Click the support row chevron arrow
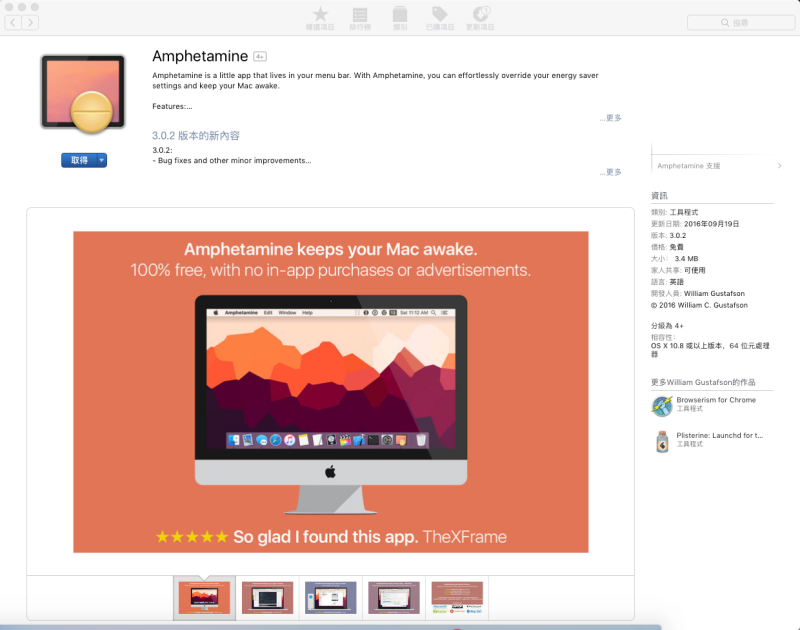This screenshot has width=800, height=630. pos(779,166)
